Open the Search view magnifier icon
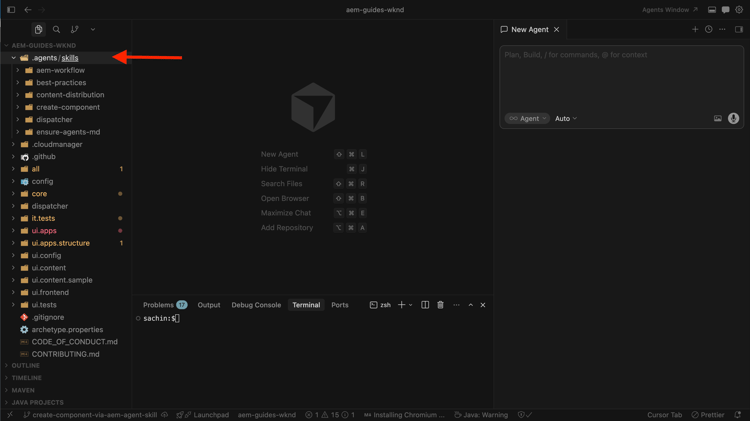750x421 pixels. 56,29
